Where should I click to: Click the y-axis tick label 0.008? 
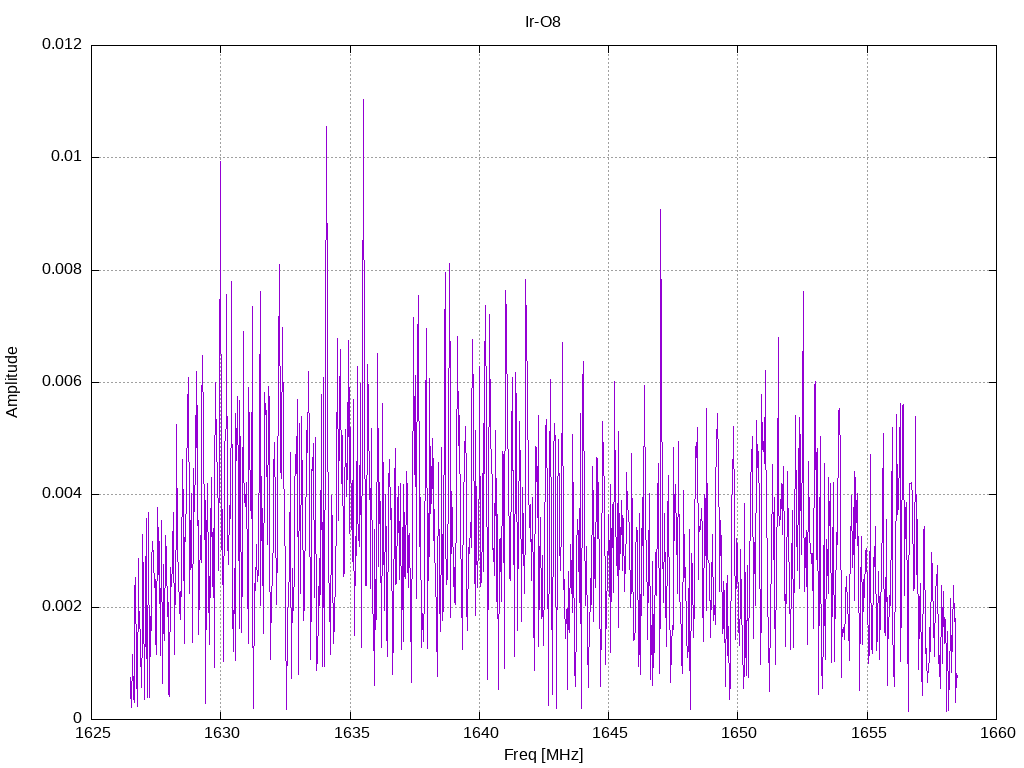point(62,270)
